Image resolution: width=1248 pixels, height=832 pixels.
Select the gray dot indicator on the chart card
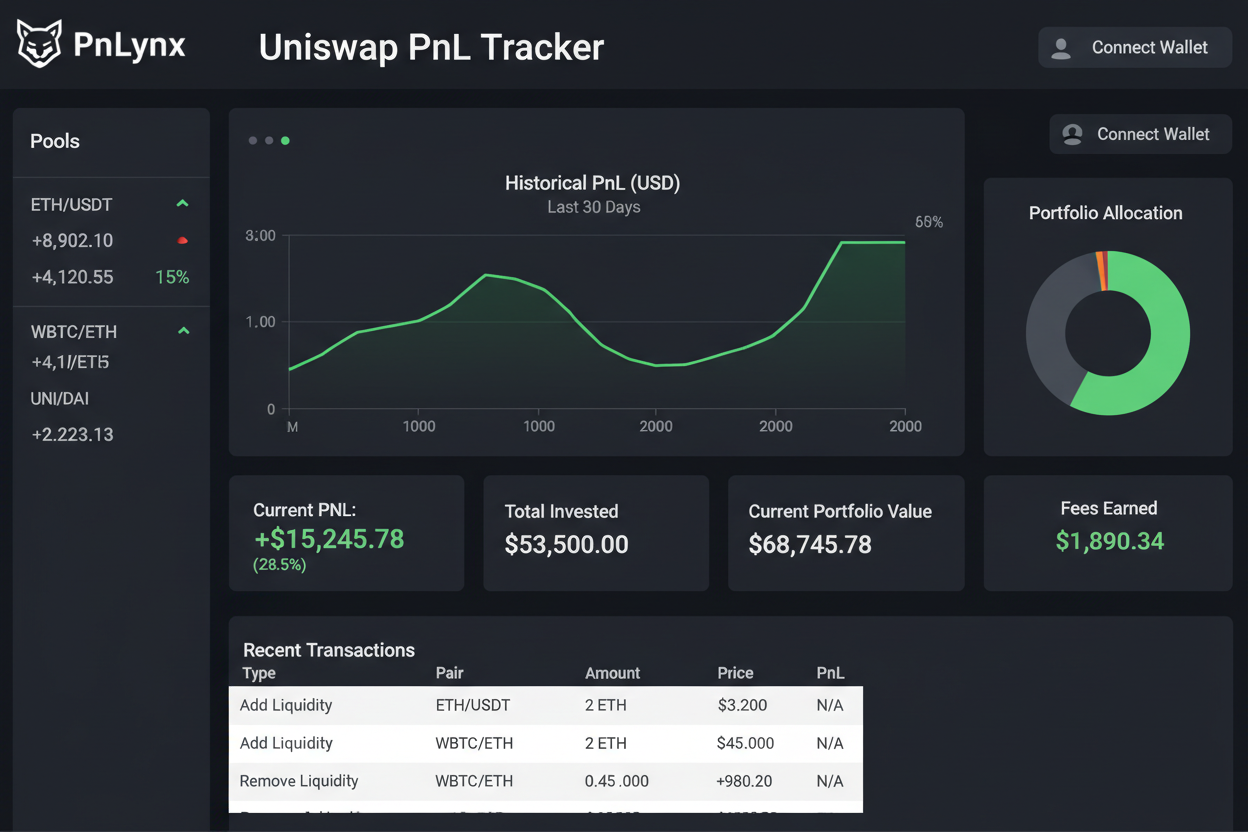(253, 140)
